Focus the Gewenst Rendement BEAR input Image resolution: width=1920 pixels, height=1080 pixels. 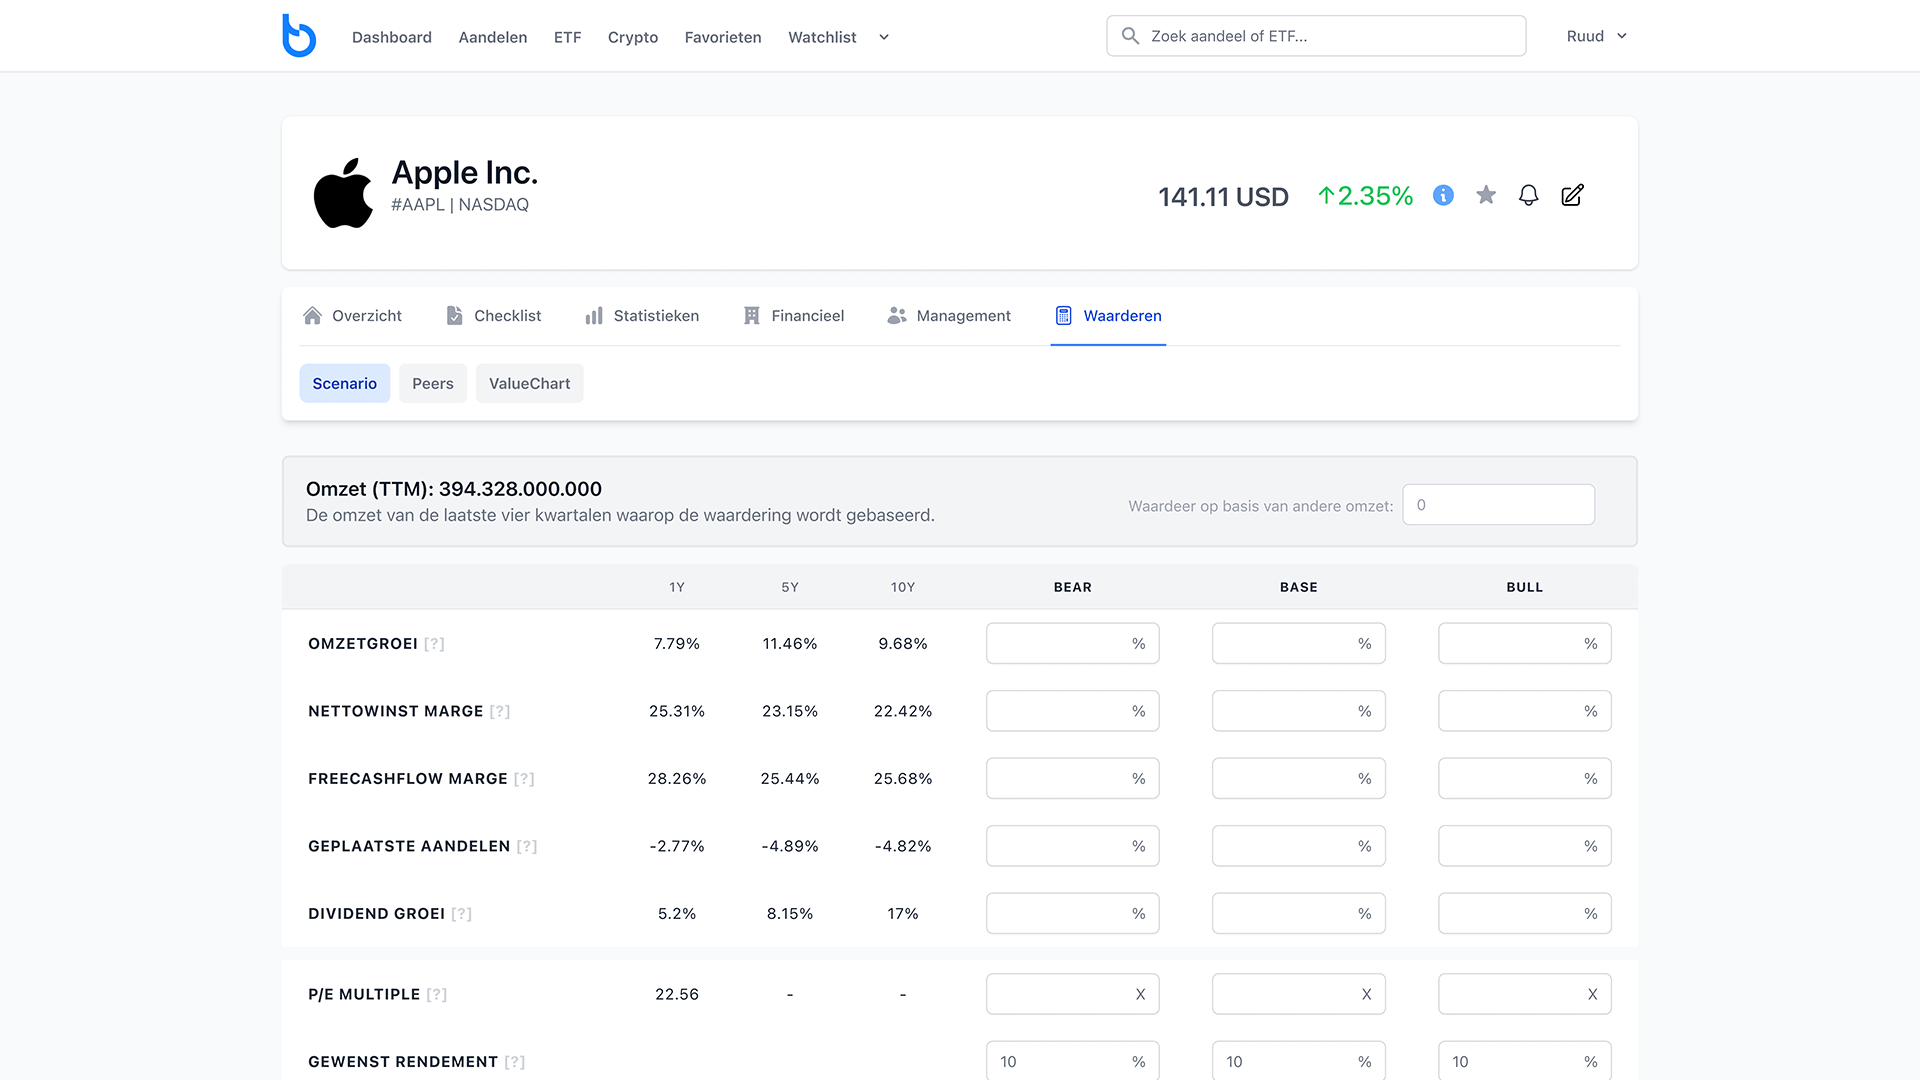point(1073,1061)
